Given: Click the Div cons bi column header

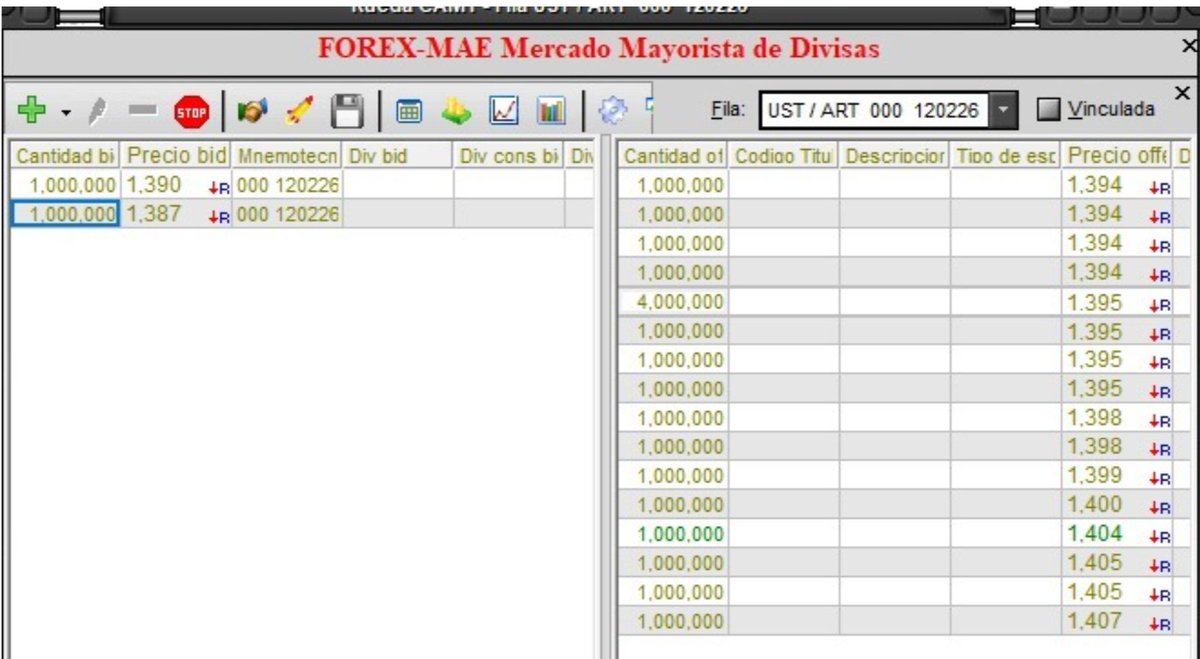Looking at the screenshot, I should click(510, 157).
